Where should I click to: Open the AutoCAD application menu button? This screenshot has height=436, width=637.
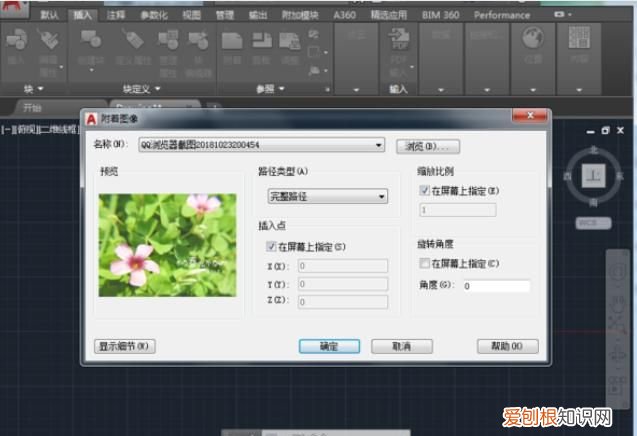[14, 8]
